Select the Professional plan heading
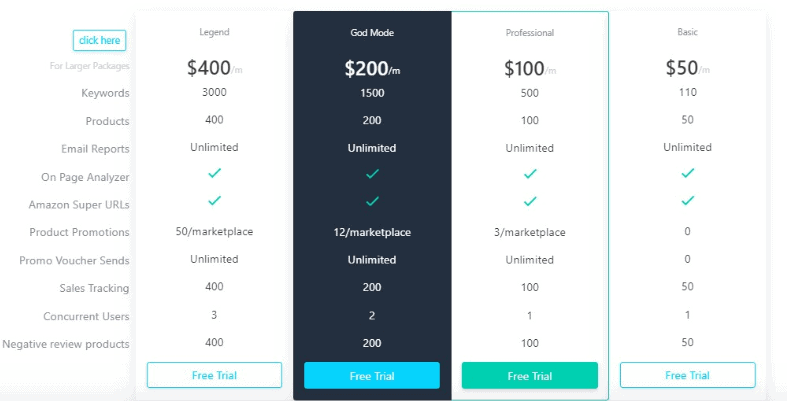The height and width of the screenshot is (401, 787). (530, 33)
